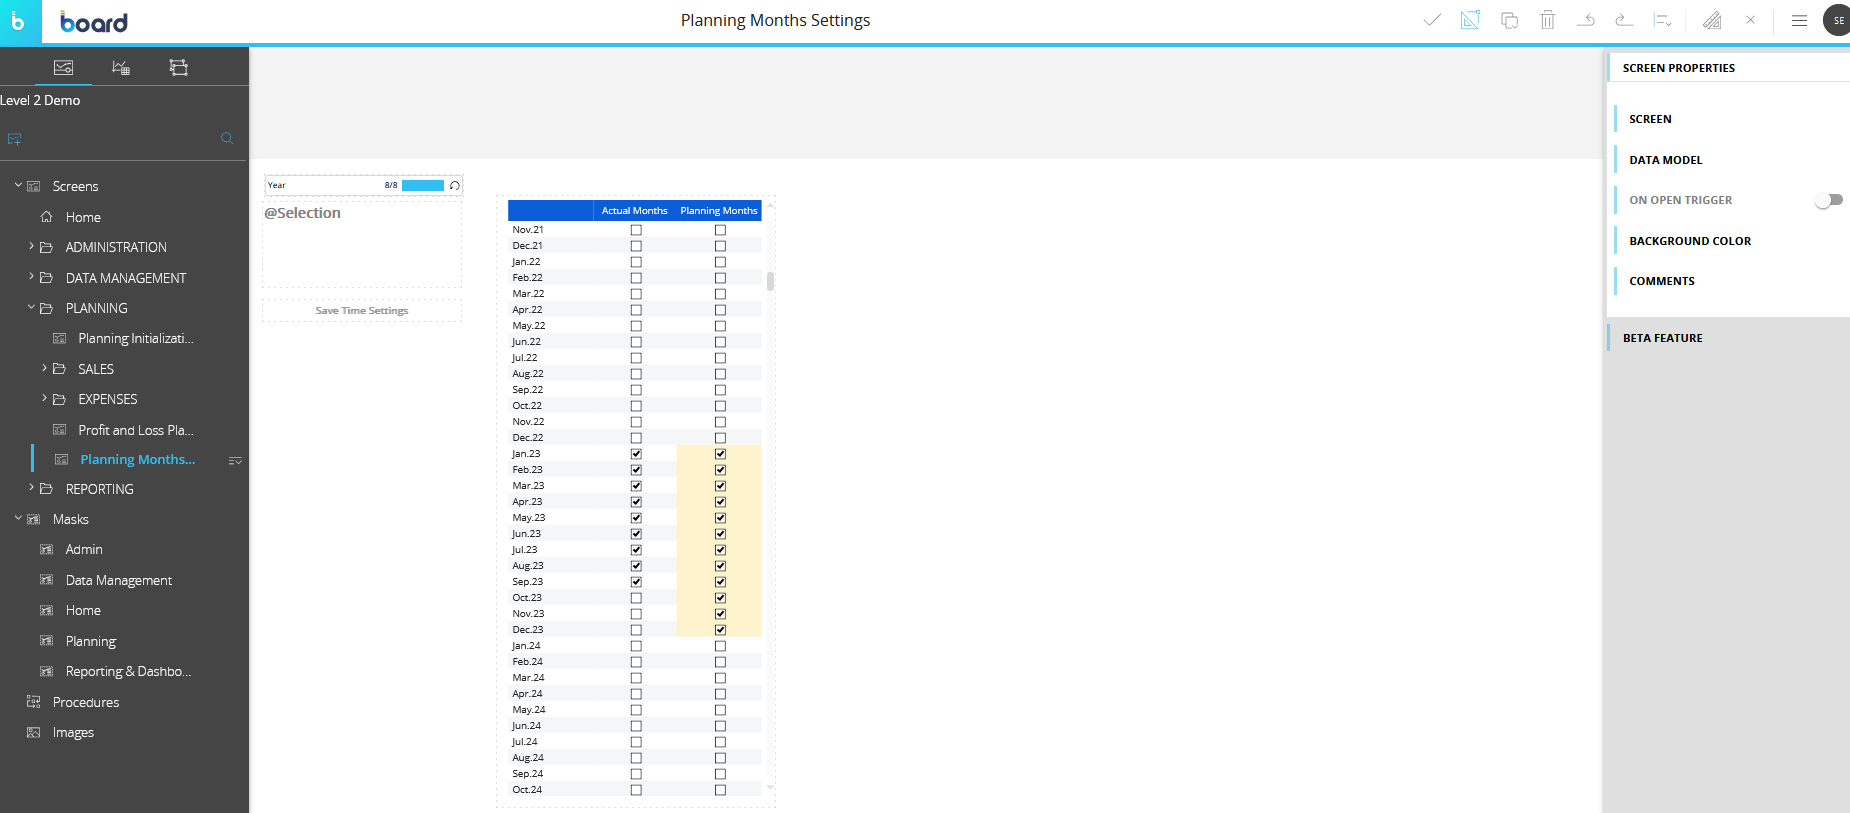Image resolution: width=1850 pixels, height=813 pixels.
Task: Switch to the Screens panel icon tab
Action: pos(63,67)
